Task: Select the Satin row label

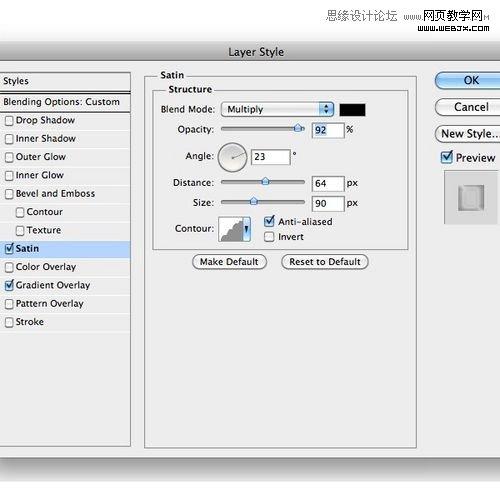Action: pyautogui.click(x=27, y=248)
